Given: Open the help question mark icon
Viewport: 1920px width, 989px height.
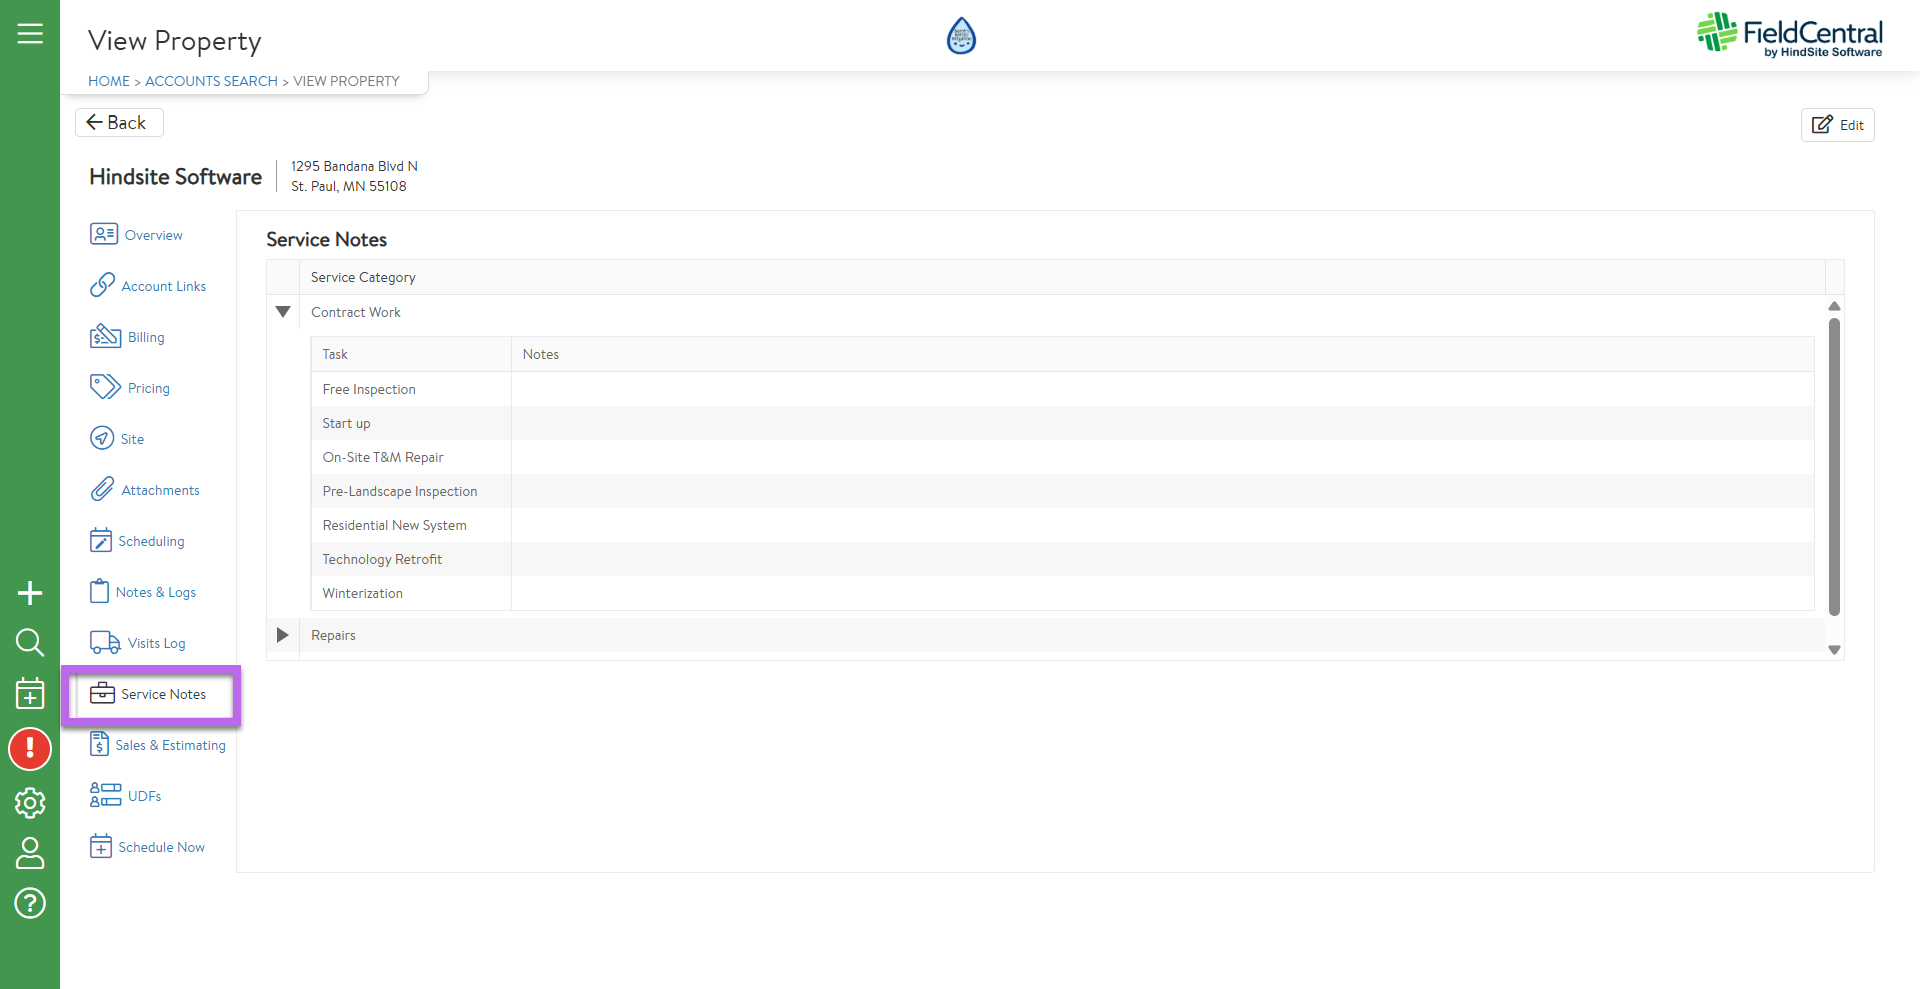Looking at the screenshot, I should point(30,903).
